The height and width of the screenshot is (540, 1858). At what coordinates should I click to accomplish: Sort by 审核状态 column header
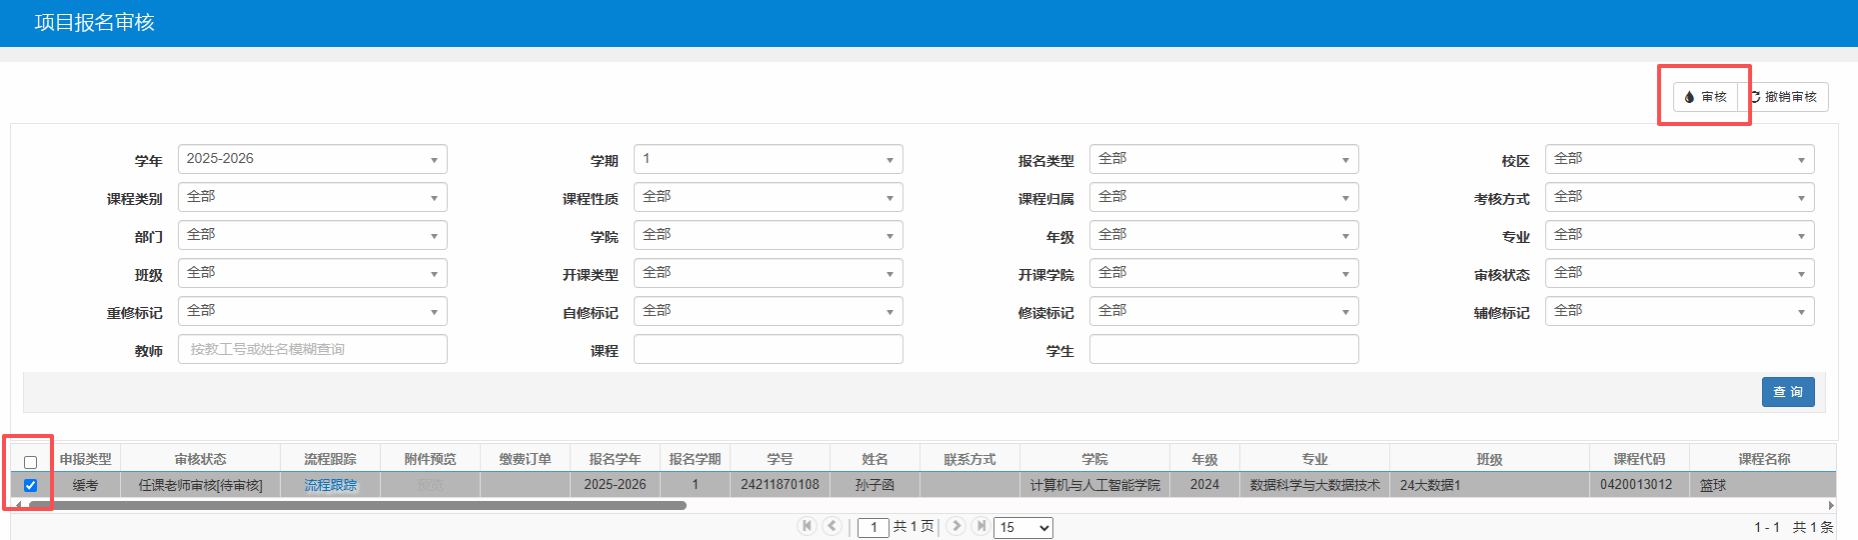[200, 459]
